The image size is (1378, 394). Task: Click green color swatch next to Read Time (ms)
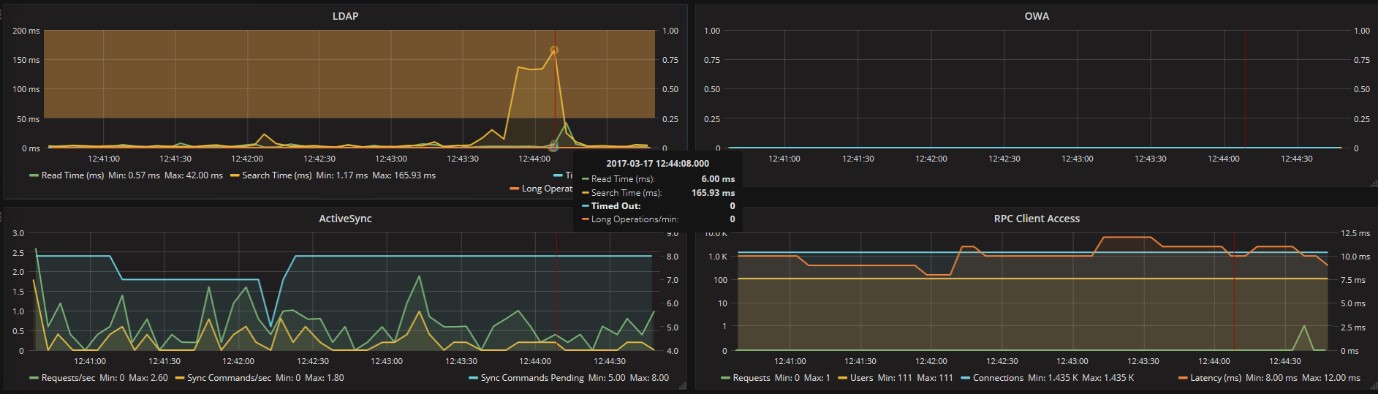click(x=34, y=176)
